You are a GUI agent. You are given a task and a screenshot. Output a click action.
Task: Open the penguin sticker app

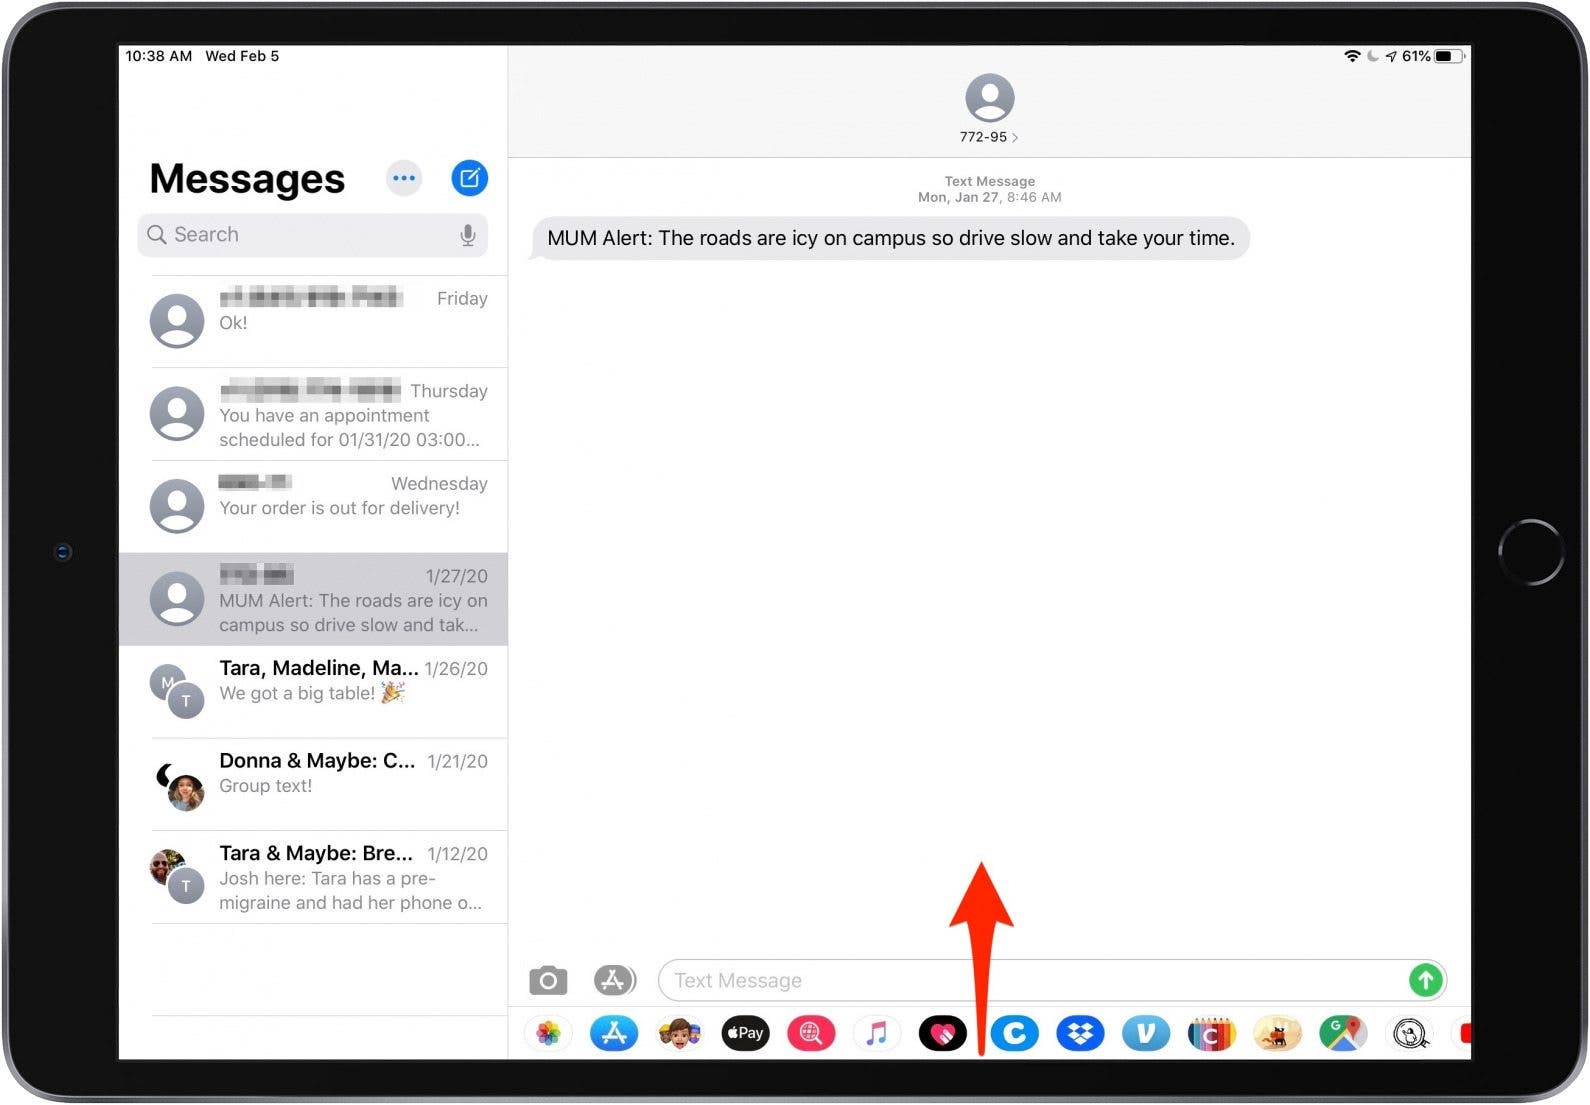pyautogui.click(x=1410, y=1033)
